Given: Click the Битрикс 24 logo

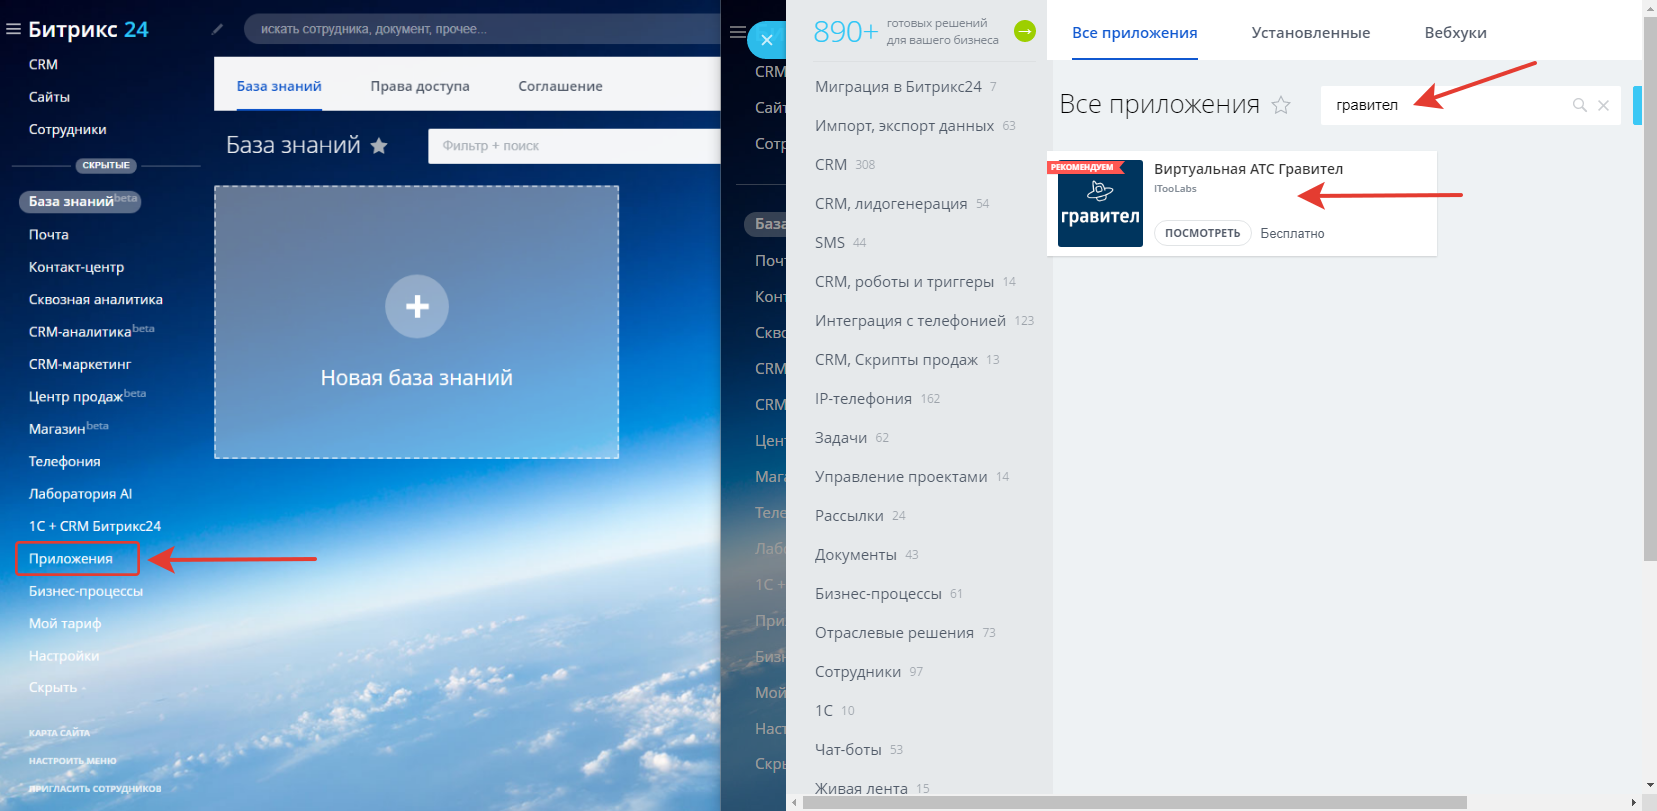Looking at the screenshot, I should click(x=88, y=30).
